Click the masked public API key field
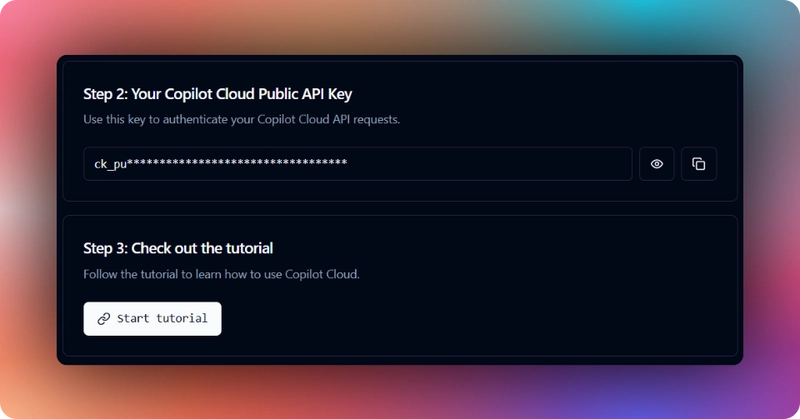Viewport: 800px width, 419px height. 358,164
